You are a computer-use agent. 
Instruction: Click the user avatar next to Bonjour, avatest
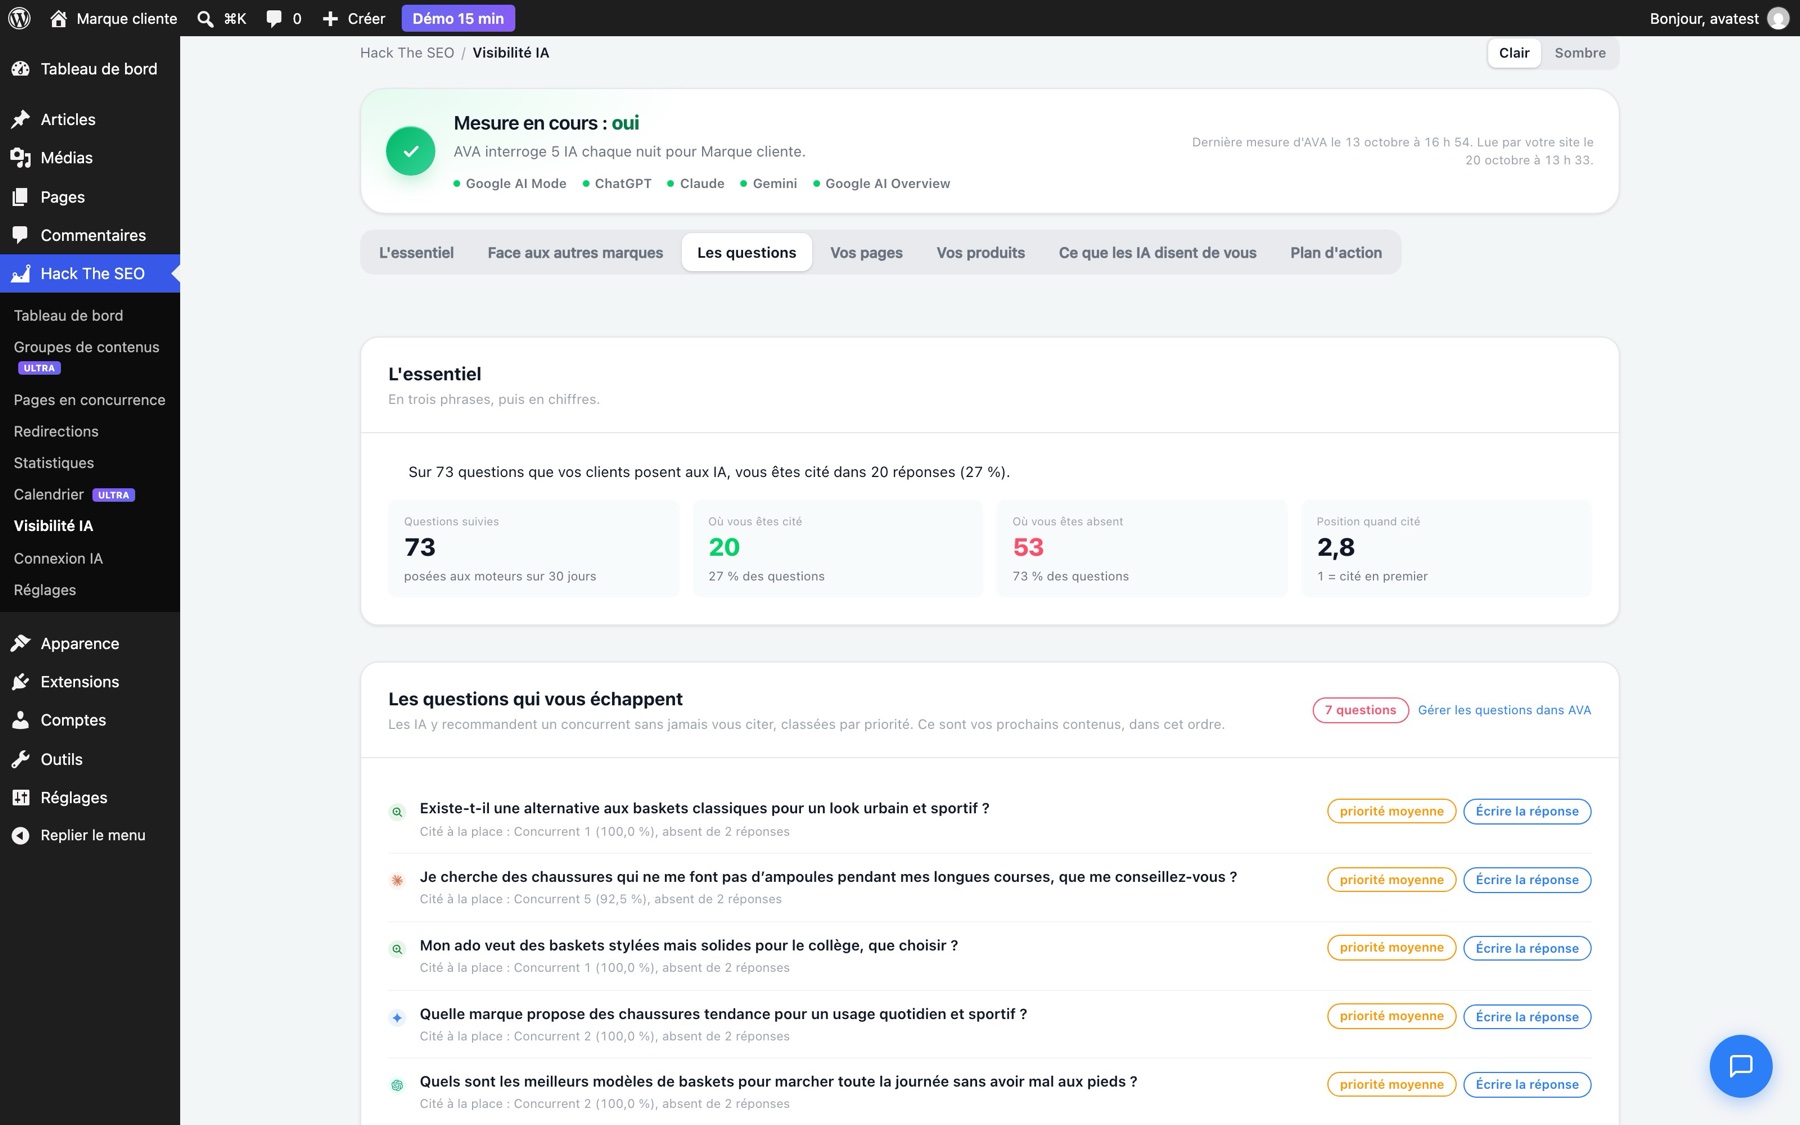(x=1777, y=18)
